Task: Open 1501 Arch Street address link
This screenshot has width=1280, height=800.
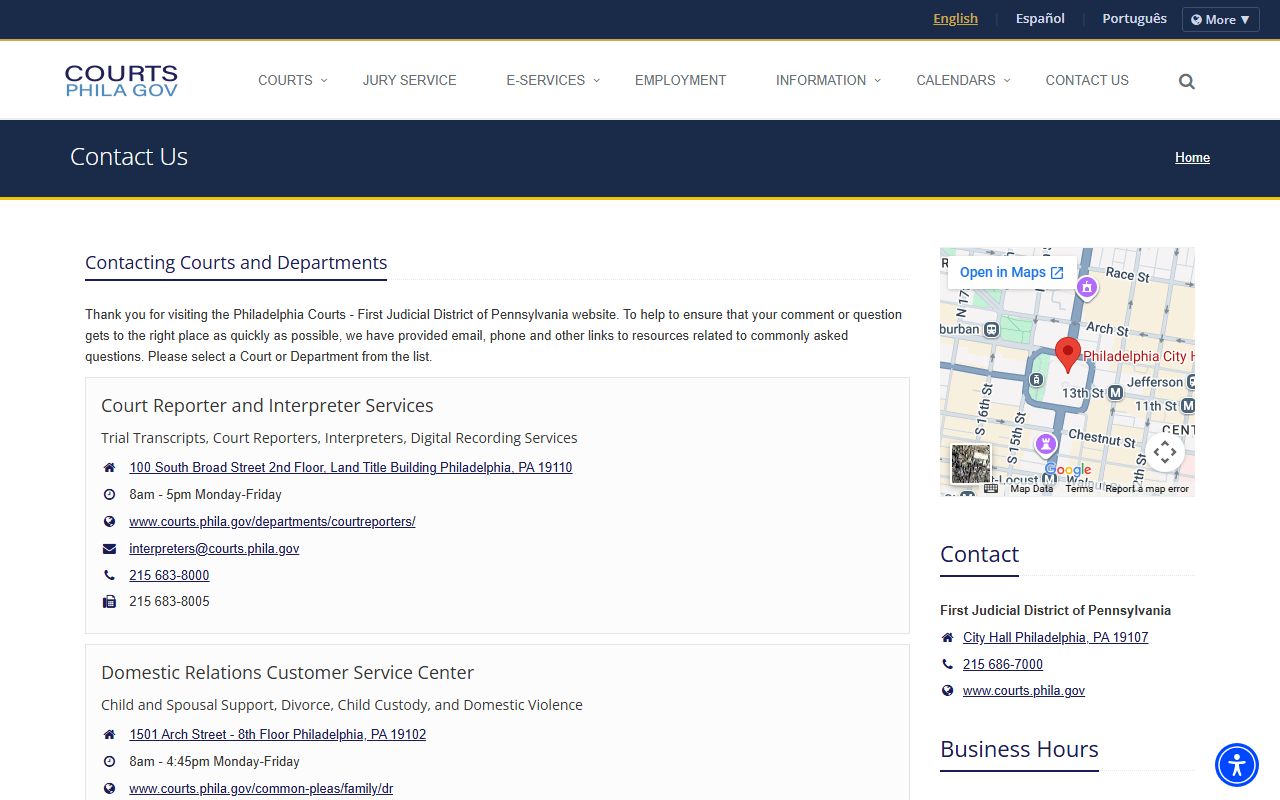Action: click(278, 735)
